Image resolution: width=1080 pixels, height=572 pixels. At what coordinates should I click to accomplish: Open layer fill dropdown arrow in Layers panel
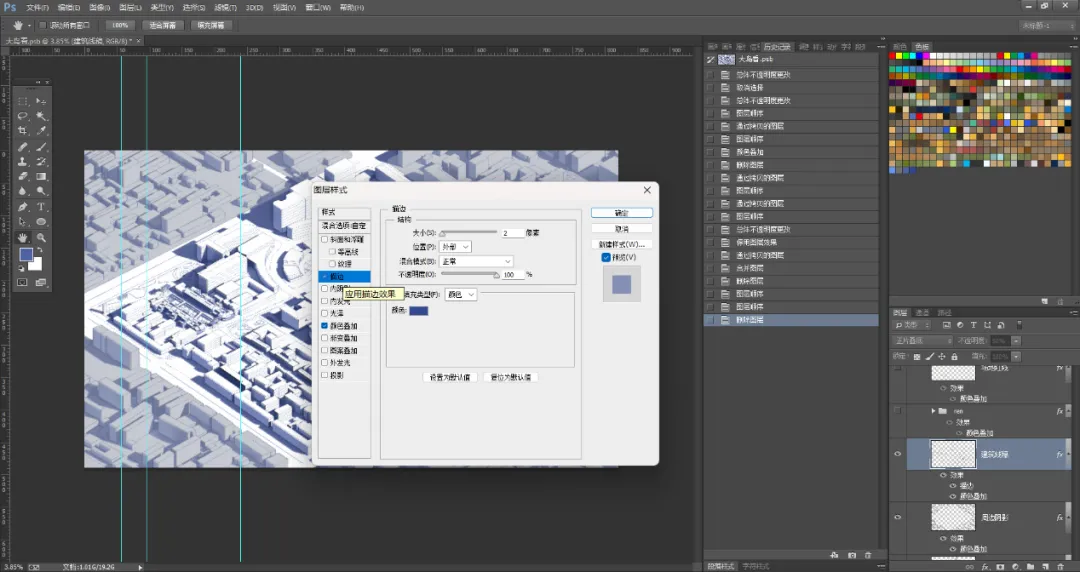click(x=1016, y=356)
